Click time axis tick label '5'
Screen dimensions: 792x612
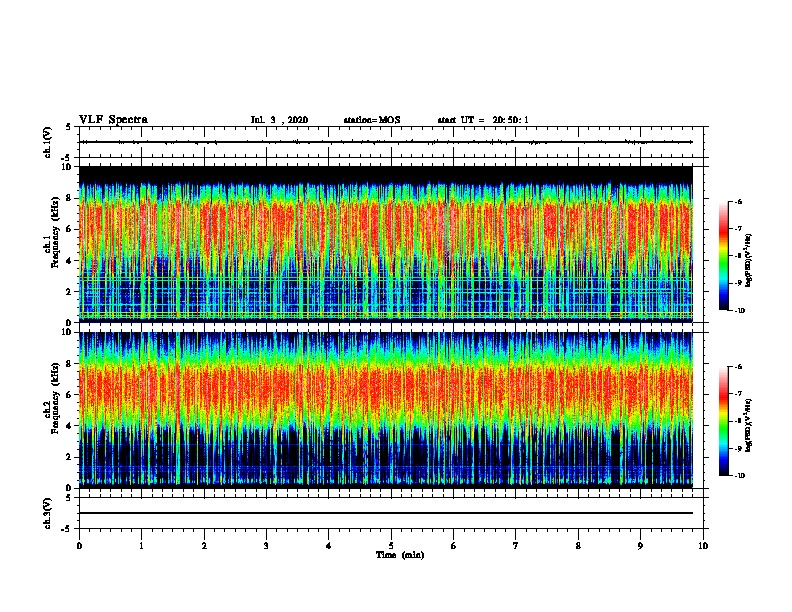391,546
